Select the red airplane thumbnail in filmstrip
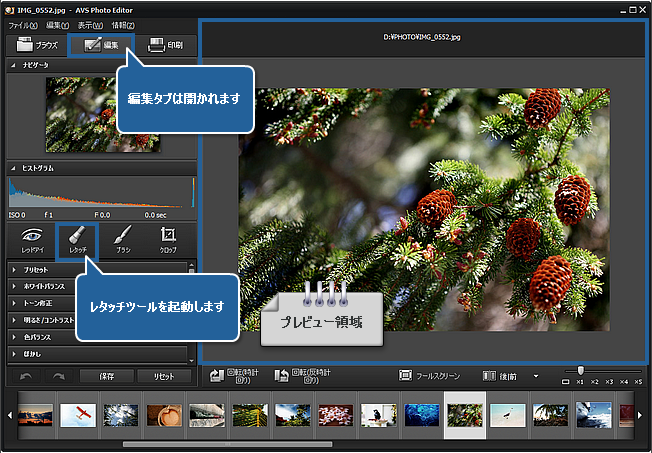 click(79, 414)
